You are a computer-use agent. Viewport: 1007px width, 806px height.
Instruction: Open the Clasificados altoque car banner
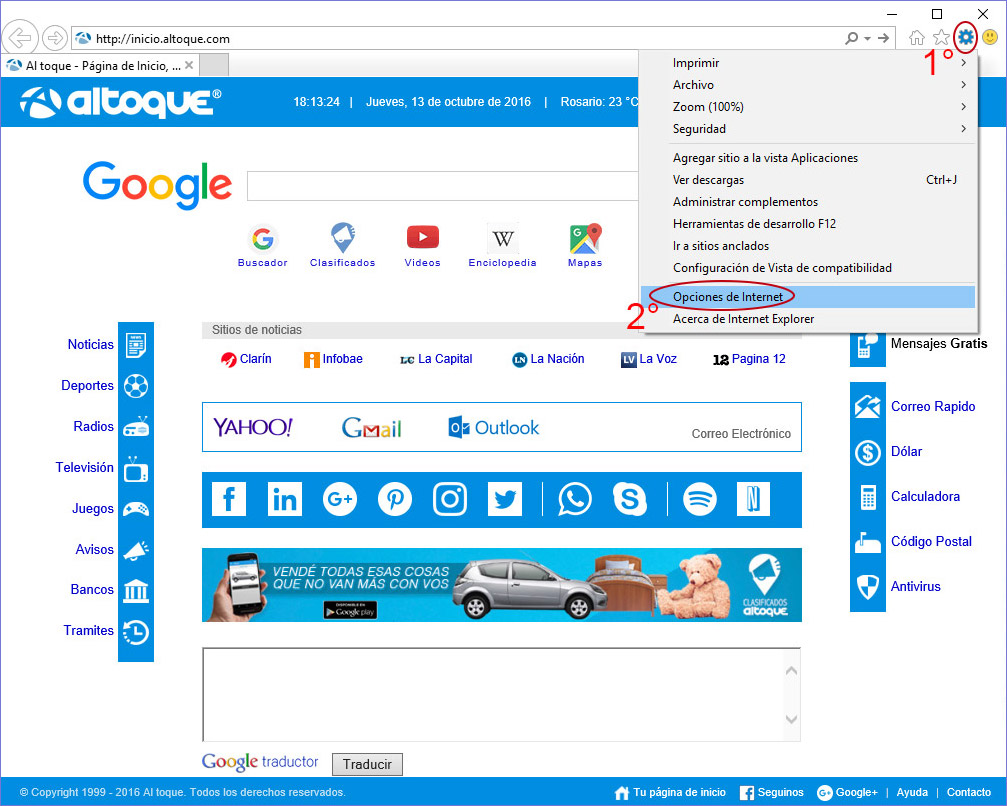pyautogui.click(x=502, y=585)
